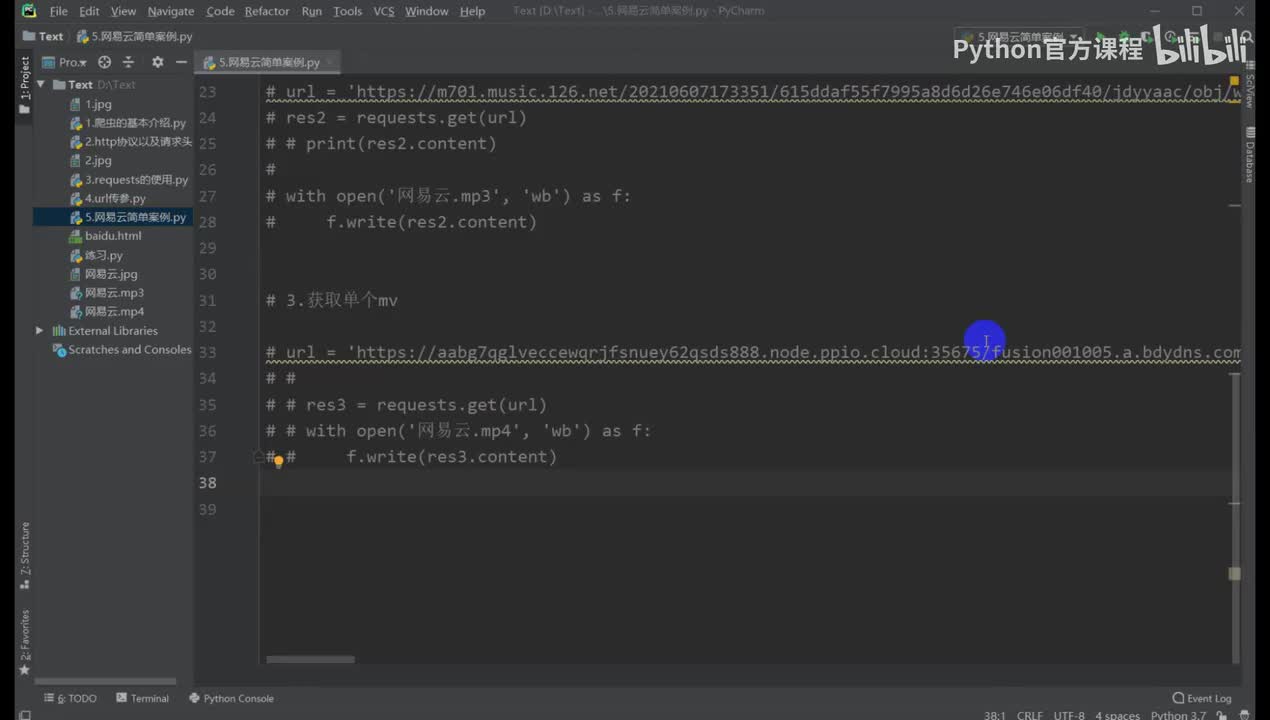Click the editor horizontal scrollbar thumb
The width and height of the screenshot is (1270, 720).
(310, 659)
